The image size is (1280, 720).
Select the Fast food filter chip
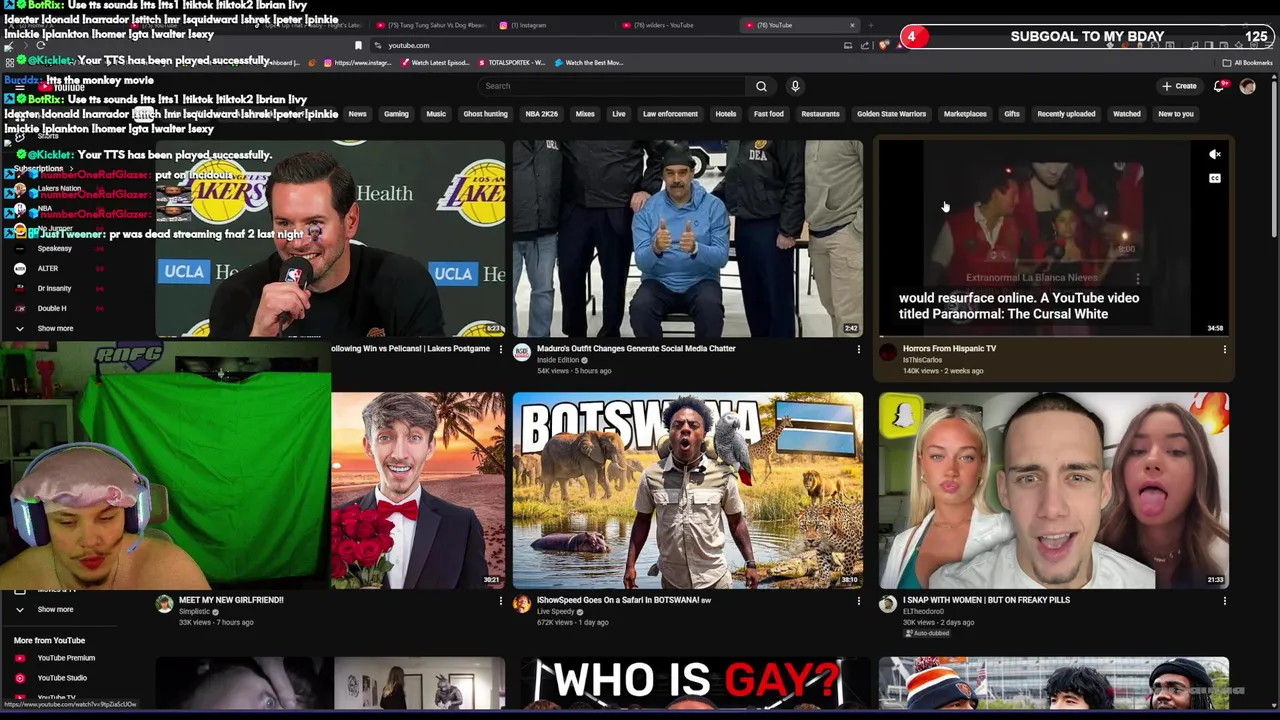pyautogui.click(x=769, y=114)
